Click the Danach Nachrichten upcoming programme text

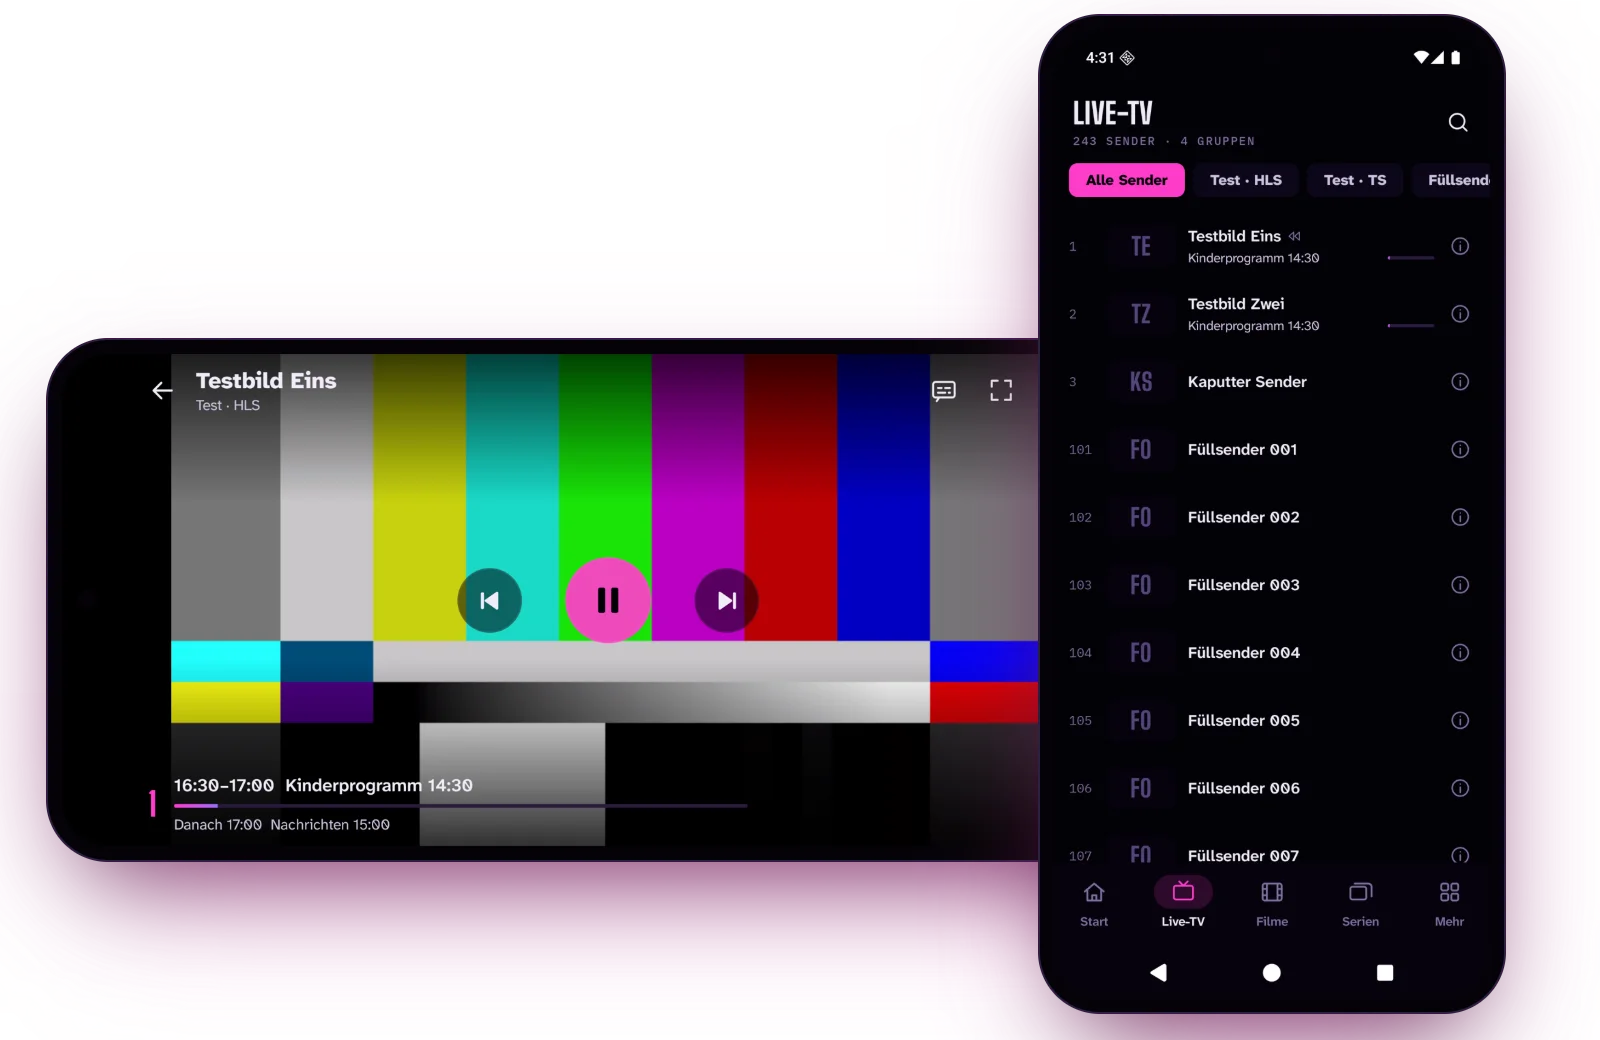coord(282,825)
